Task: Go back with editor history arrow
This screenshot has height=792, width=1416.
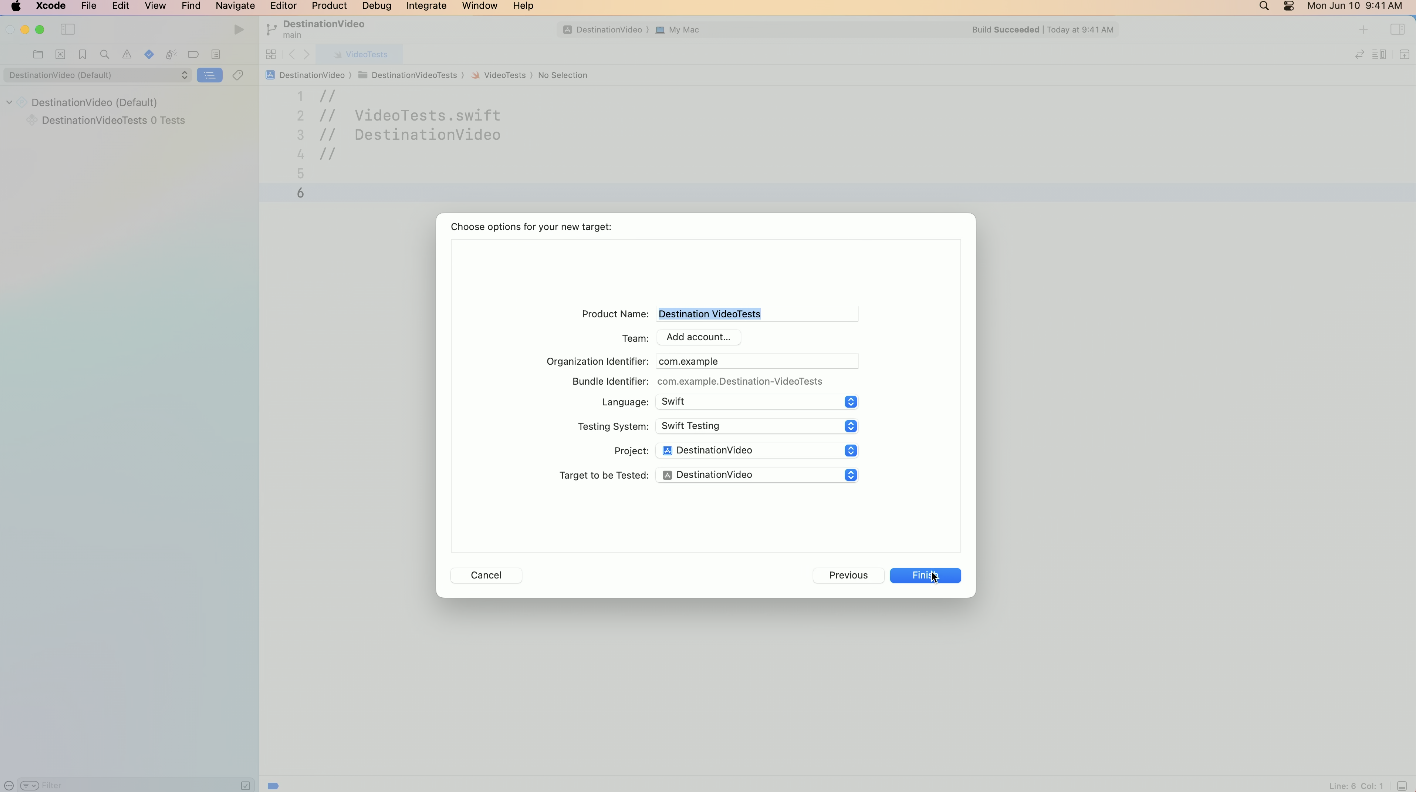Action: coord(291,55)
